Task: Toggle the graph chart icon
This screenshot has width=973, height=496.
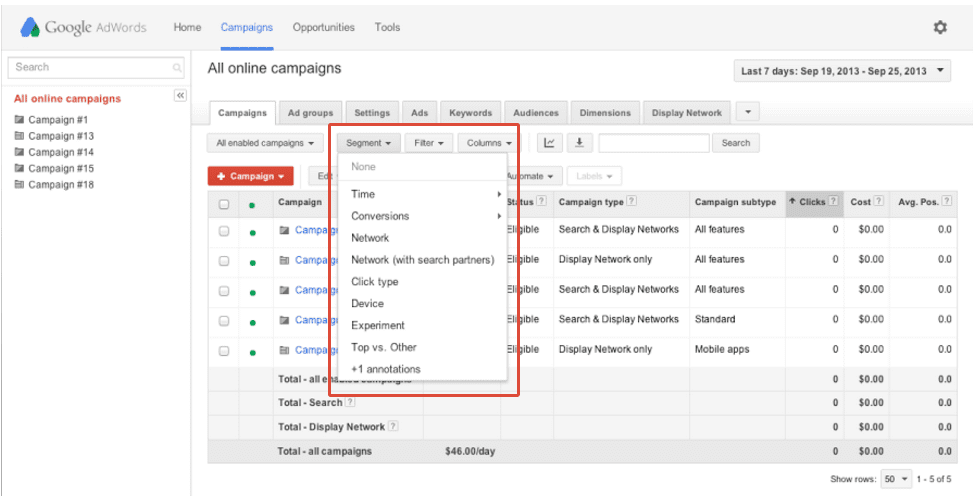Action: click(549, 143)
